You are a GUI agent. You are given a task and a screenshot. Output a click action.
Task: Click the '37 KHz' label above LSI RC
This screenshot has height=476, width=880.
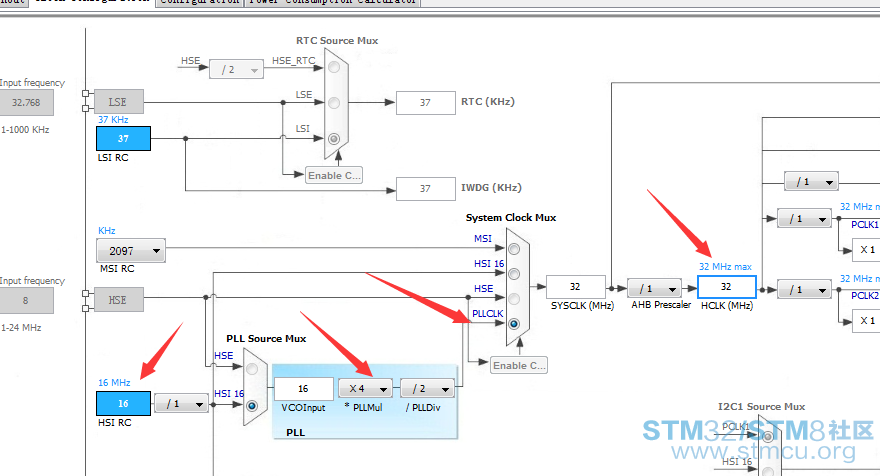(x=113, y=120)
